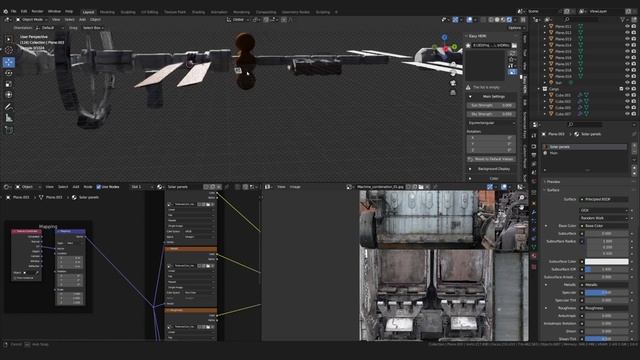The height and width of the screenshot is (360, 640).
Task: Toggle visibility of the Cargo collection
Action: coord(627,89)
